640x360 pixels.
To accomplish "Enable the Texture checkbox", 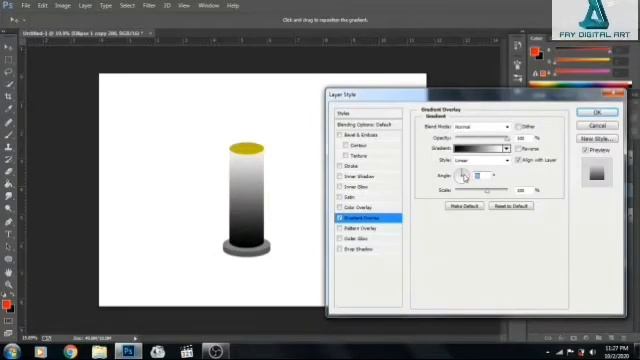I will click(346, 156).
